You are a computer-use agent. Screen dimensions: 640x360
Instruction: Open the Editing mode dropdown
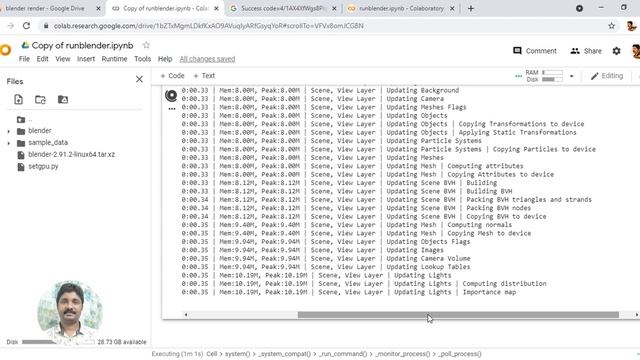(x=607, y=76)
